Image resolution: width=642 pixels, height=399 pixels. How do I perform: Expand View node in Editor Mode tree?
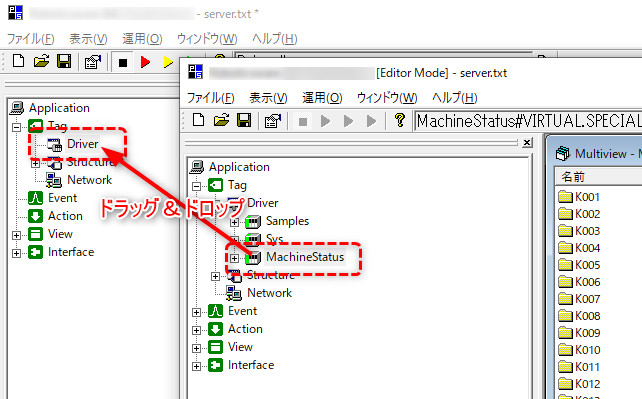point(197,348)
